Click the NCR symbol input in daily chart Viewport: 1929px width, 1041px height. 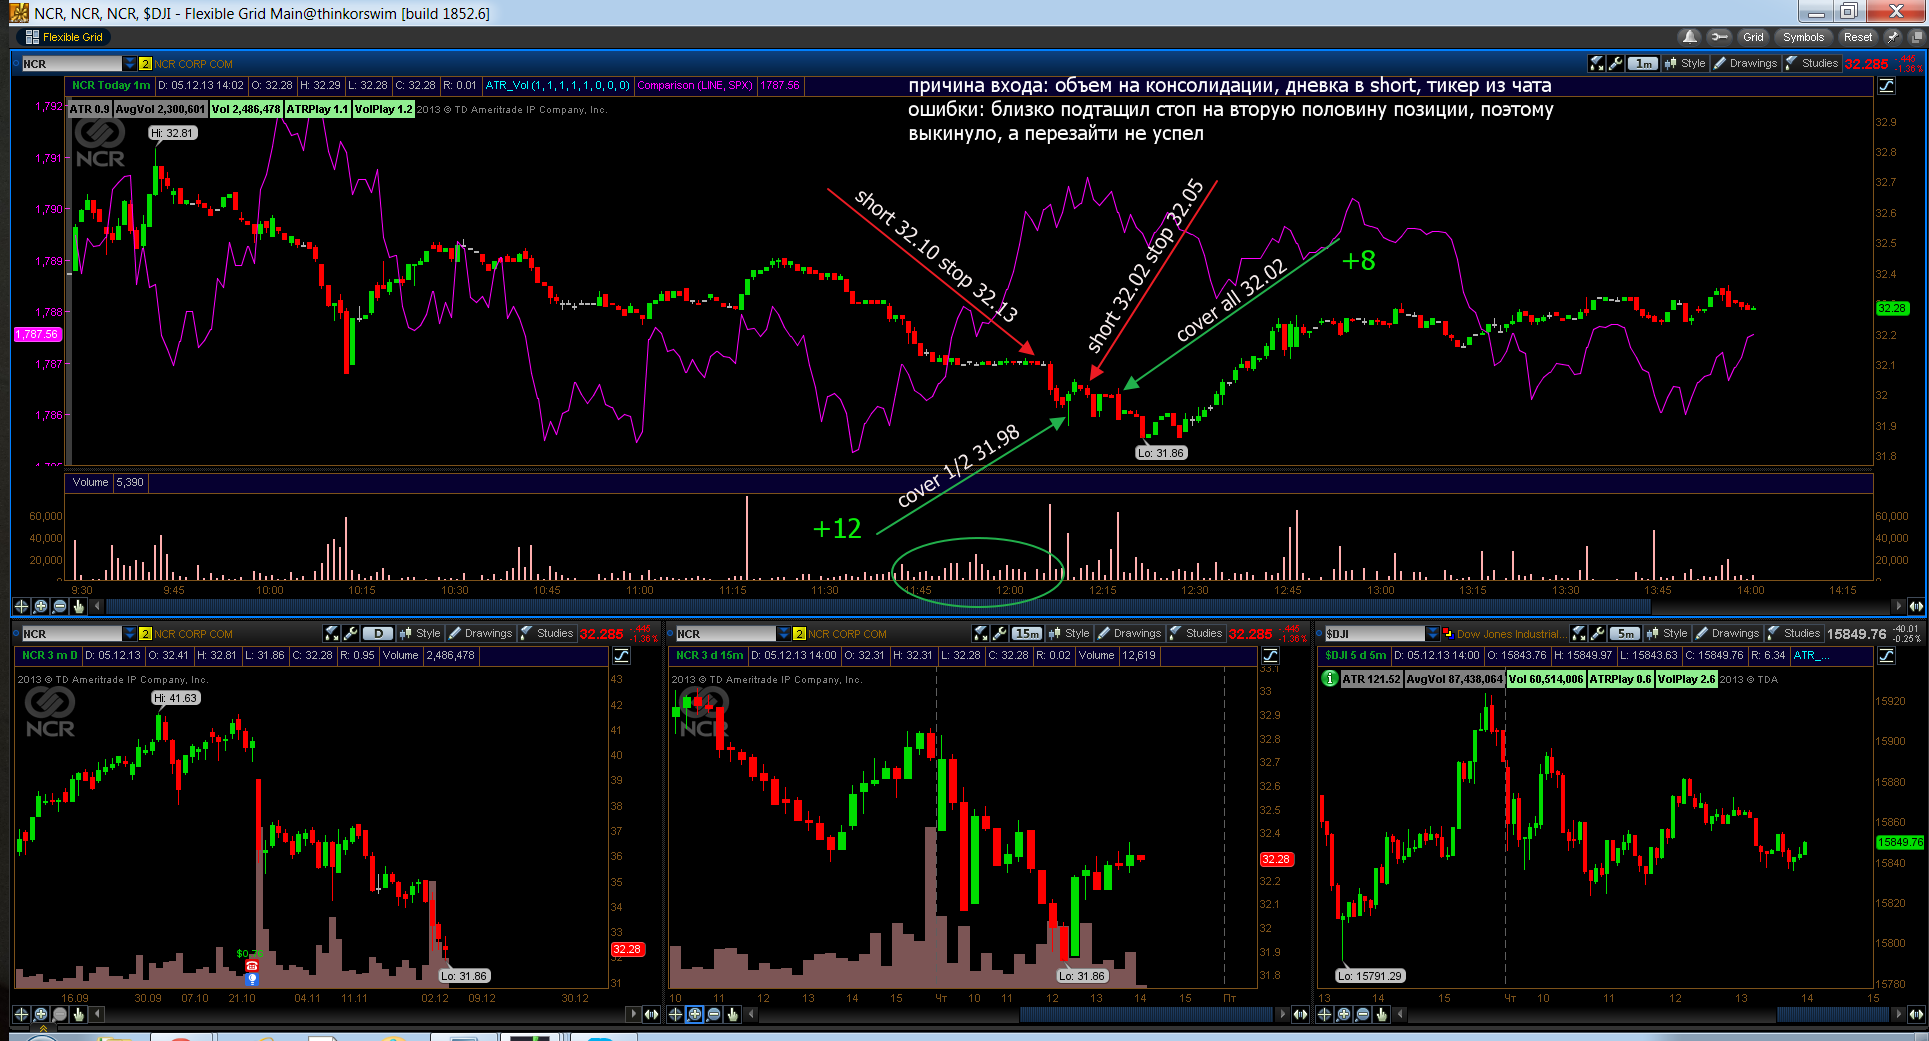(x=71, y=633)
